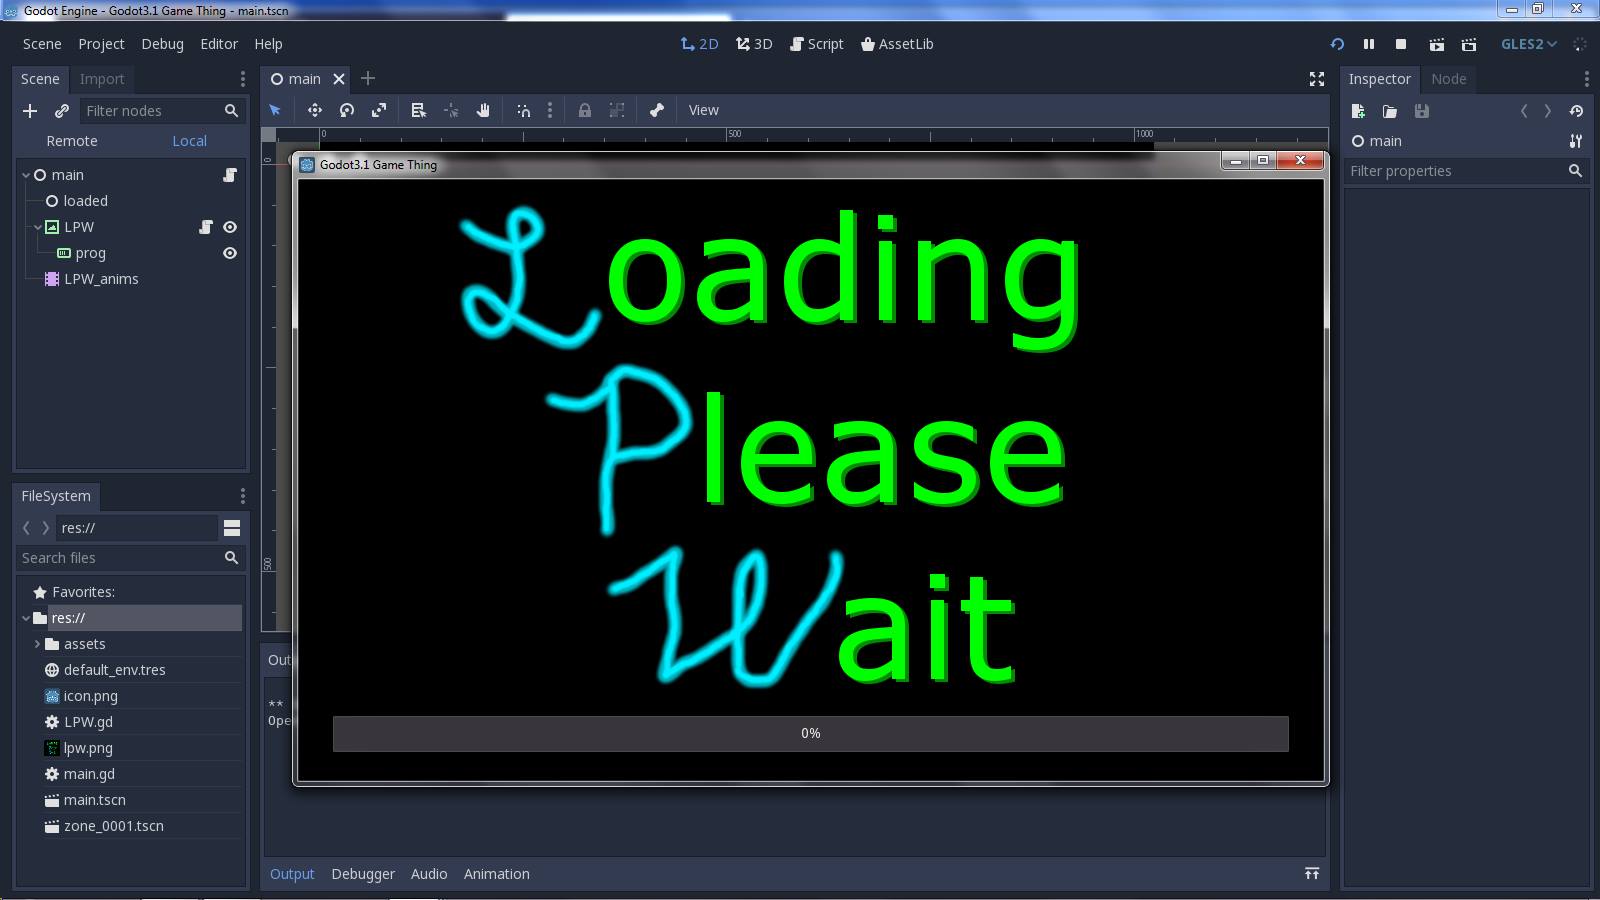
Task: Instance a child scene with link icon
Action: 62,111
